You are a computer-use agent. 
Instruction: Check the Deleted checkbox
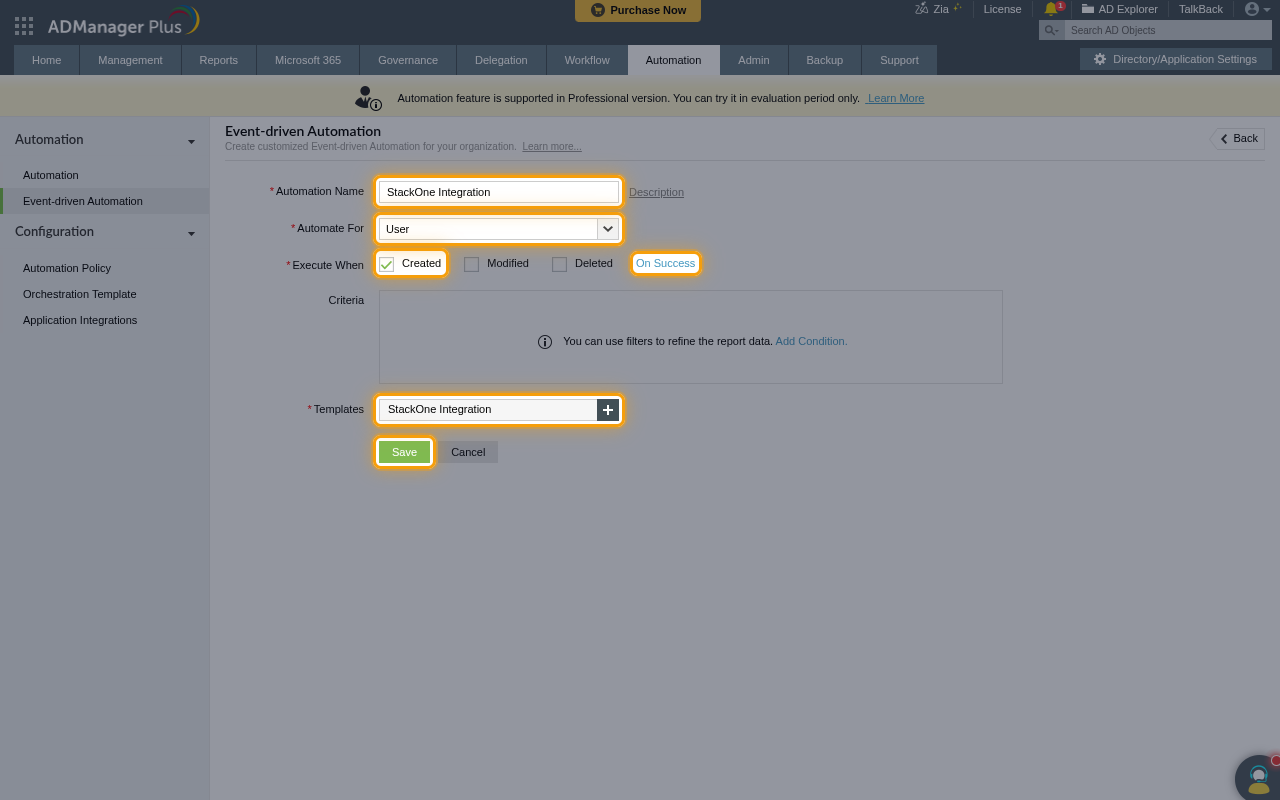[560, 264]
